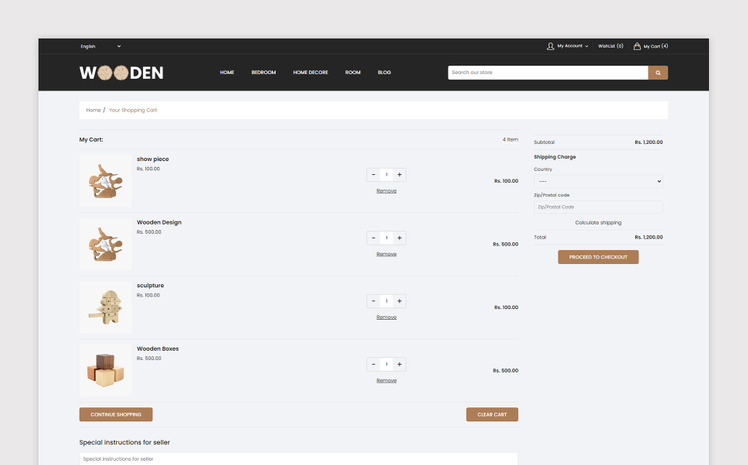Increase quantity of Wooden Boxes
The height and width of the screenshot is (465, 748).
click(x=399, y=364)
